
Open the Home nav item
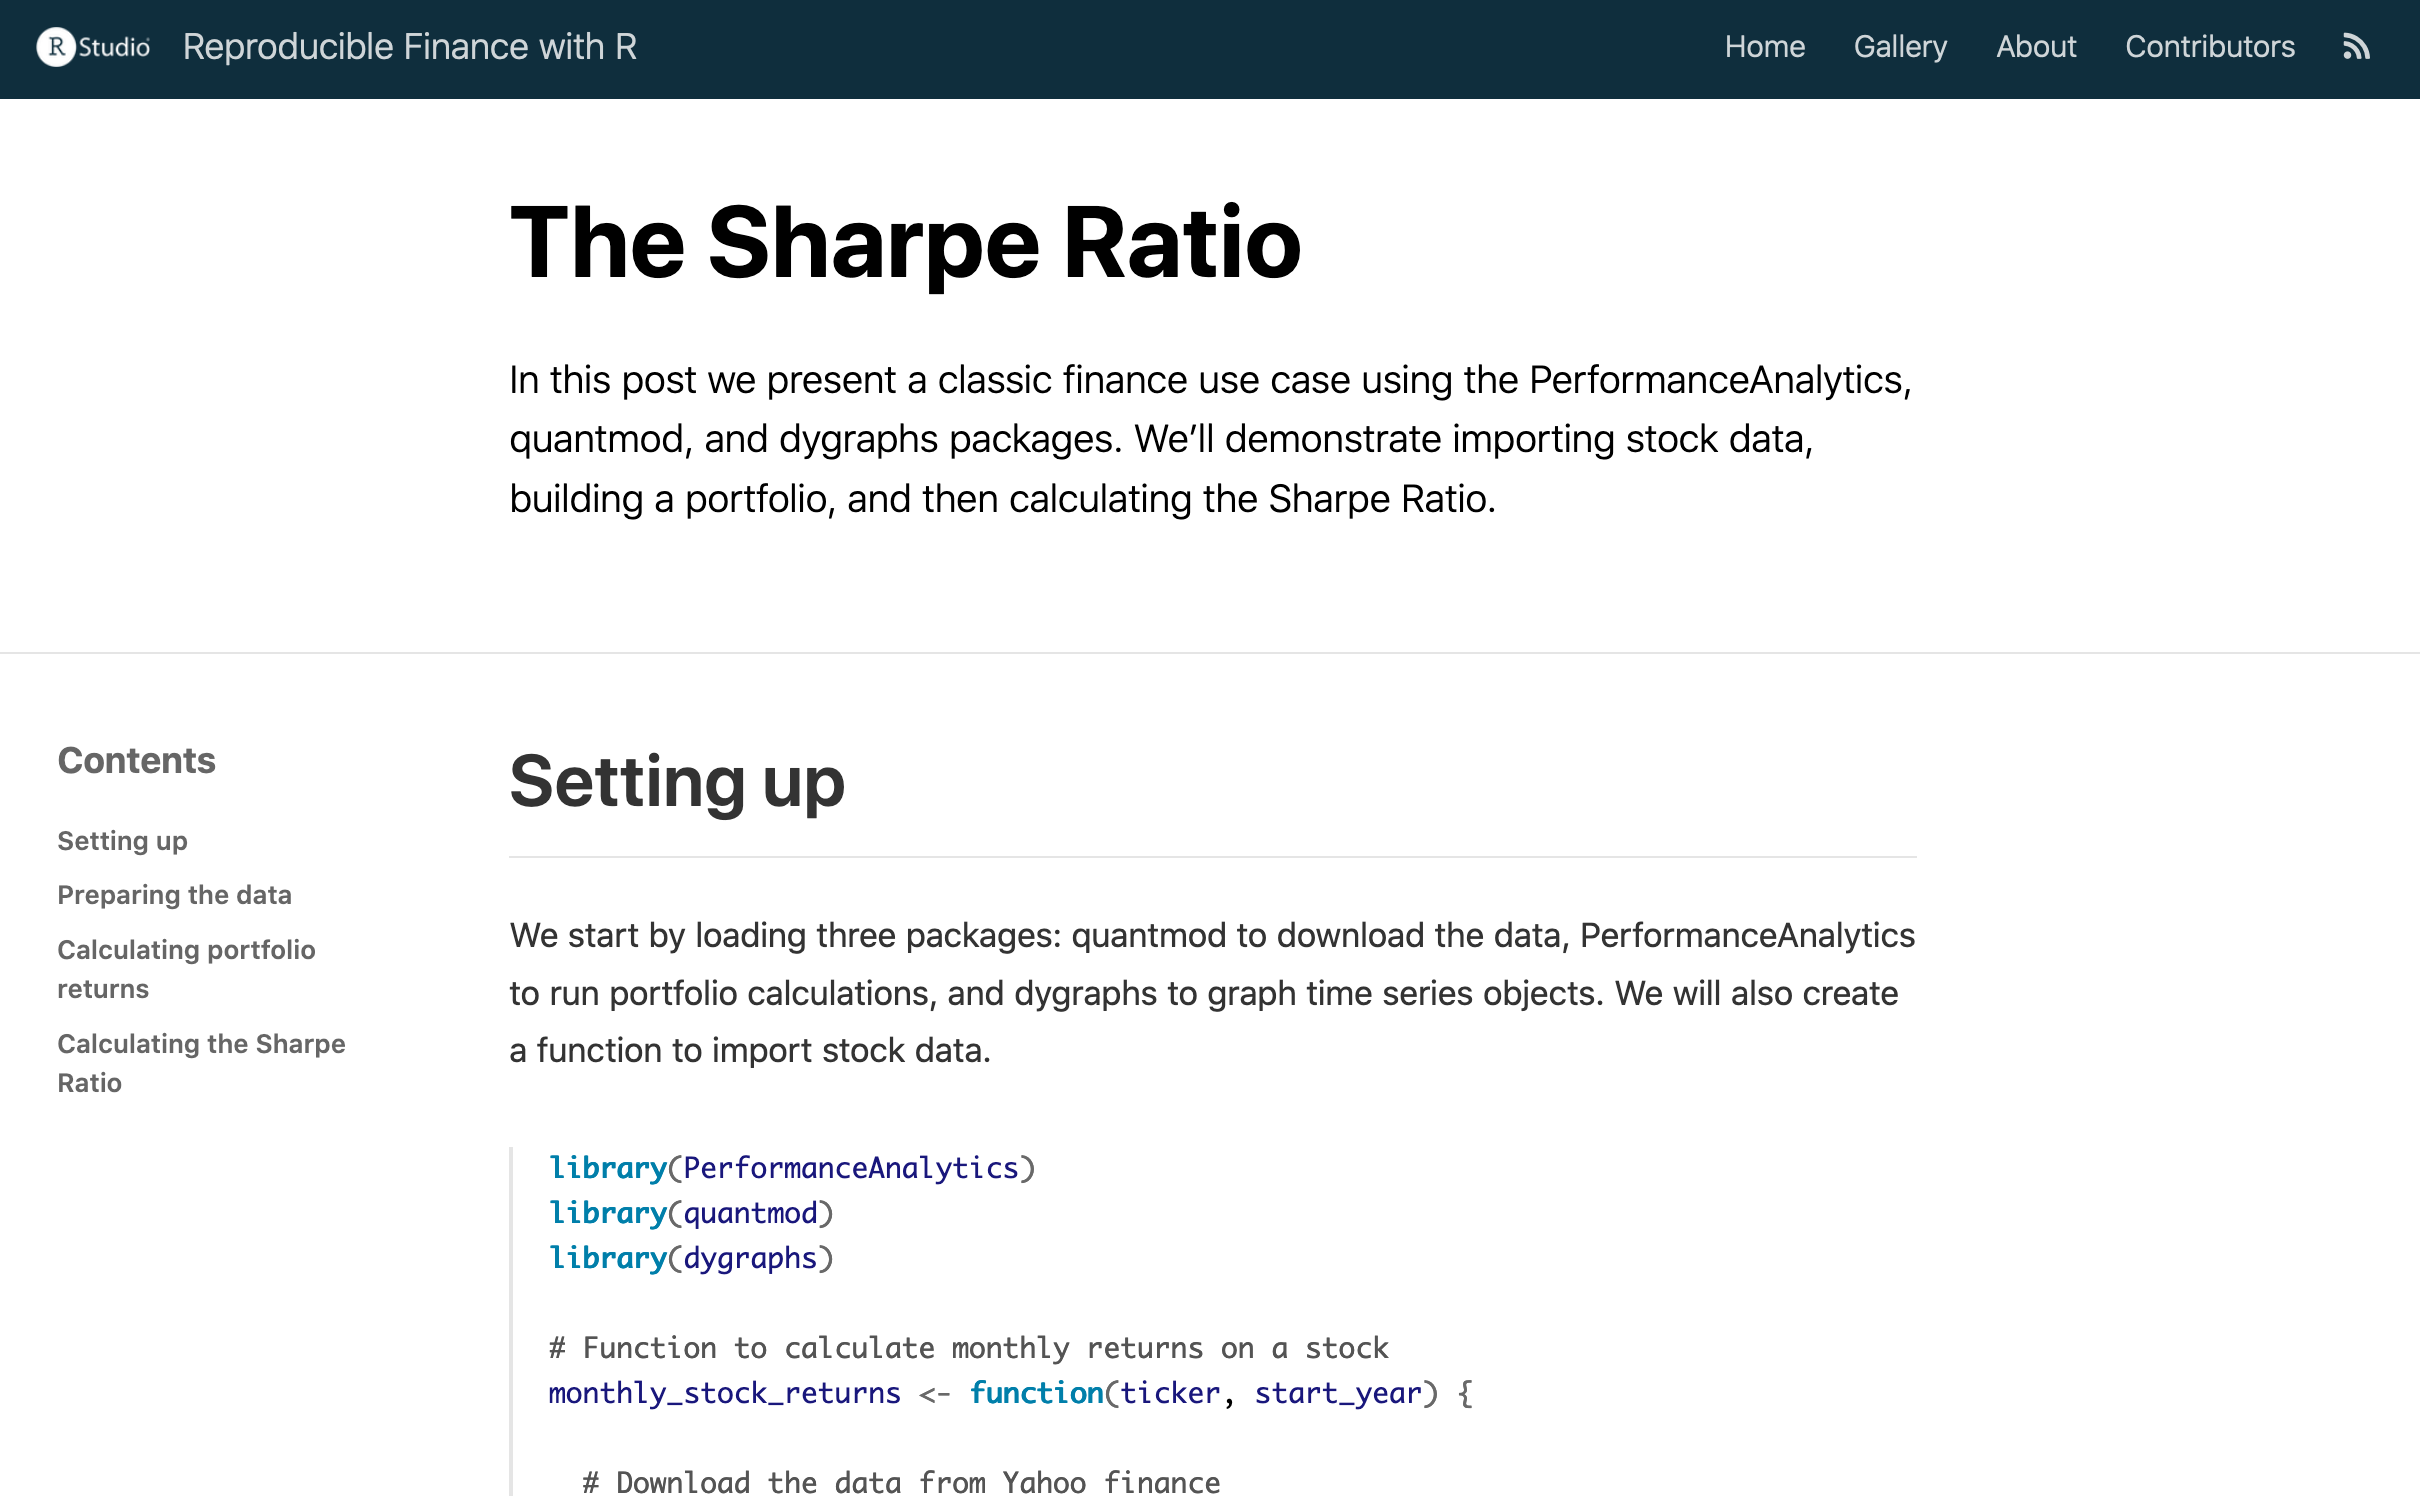[x=1764, y=47]
